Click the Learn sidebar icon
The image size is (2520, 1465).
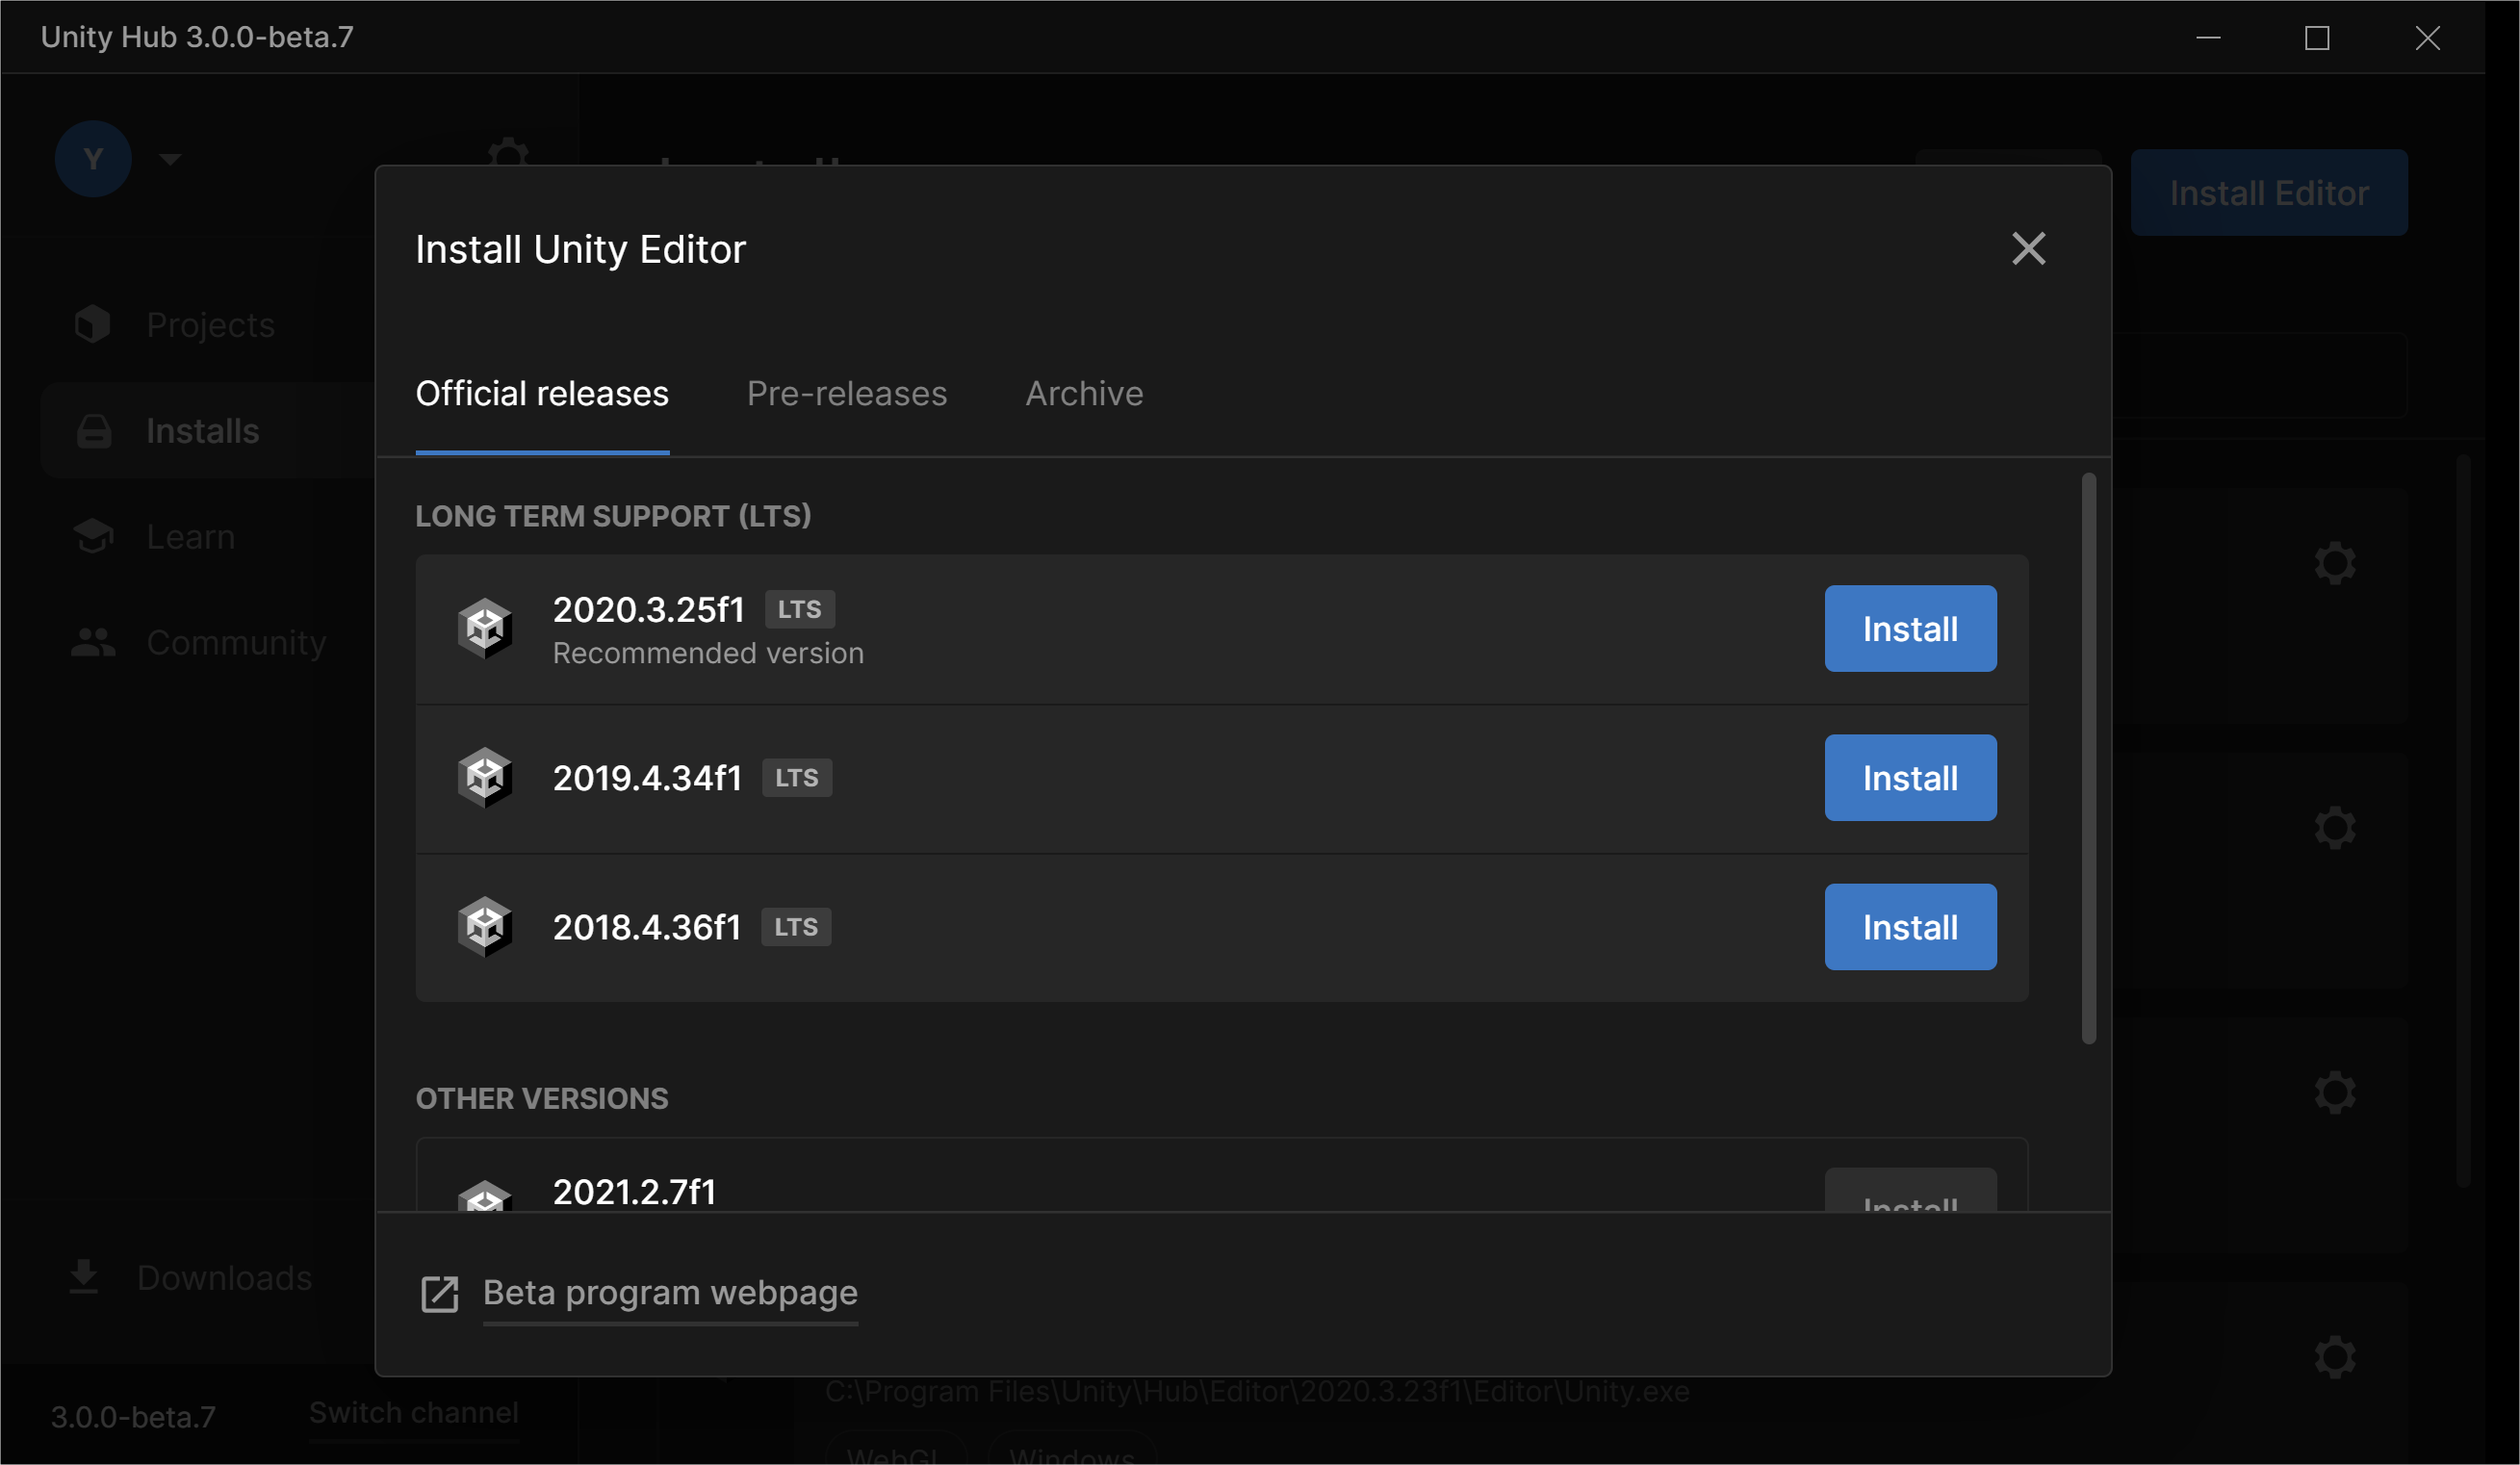tap(94, 535)
